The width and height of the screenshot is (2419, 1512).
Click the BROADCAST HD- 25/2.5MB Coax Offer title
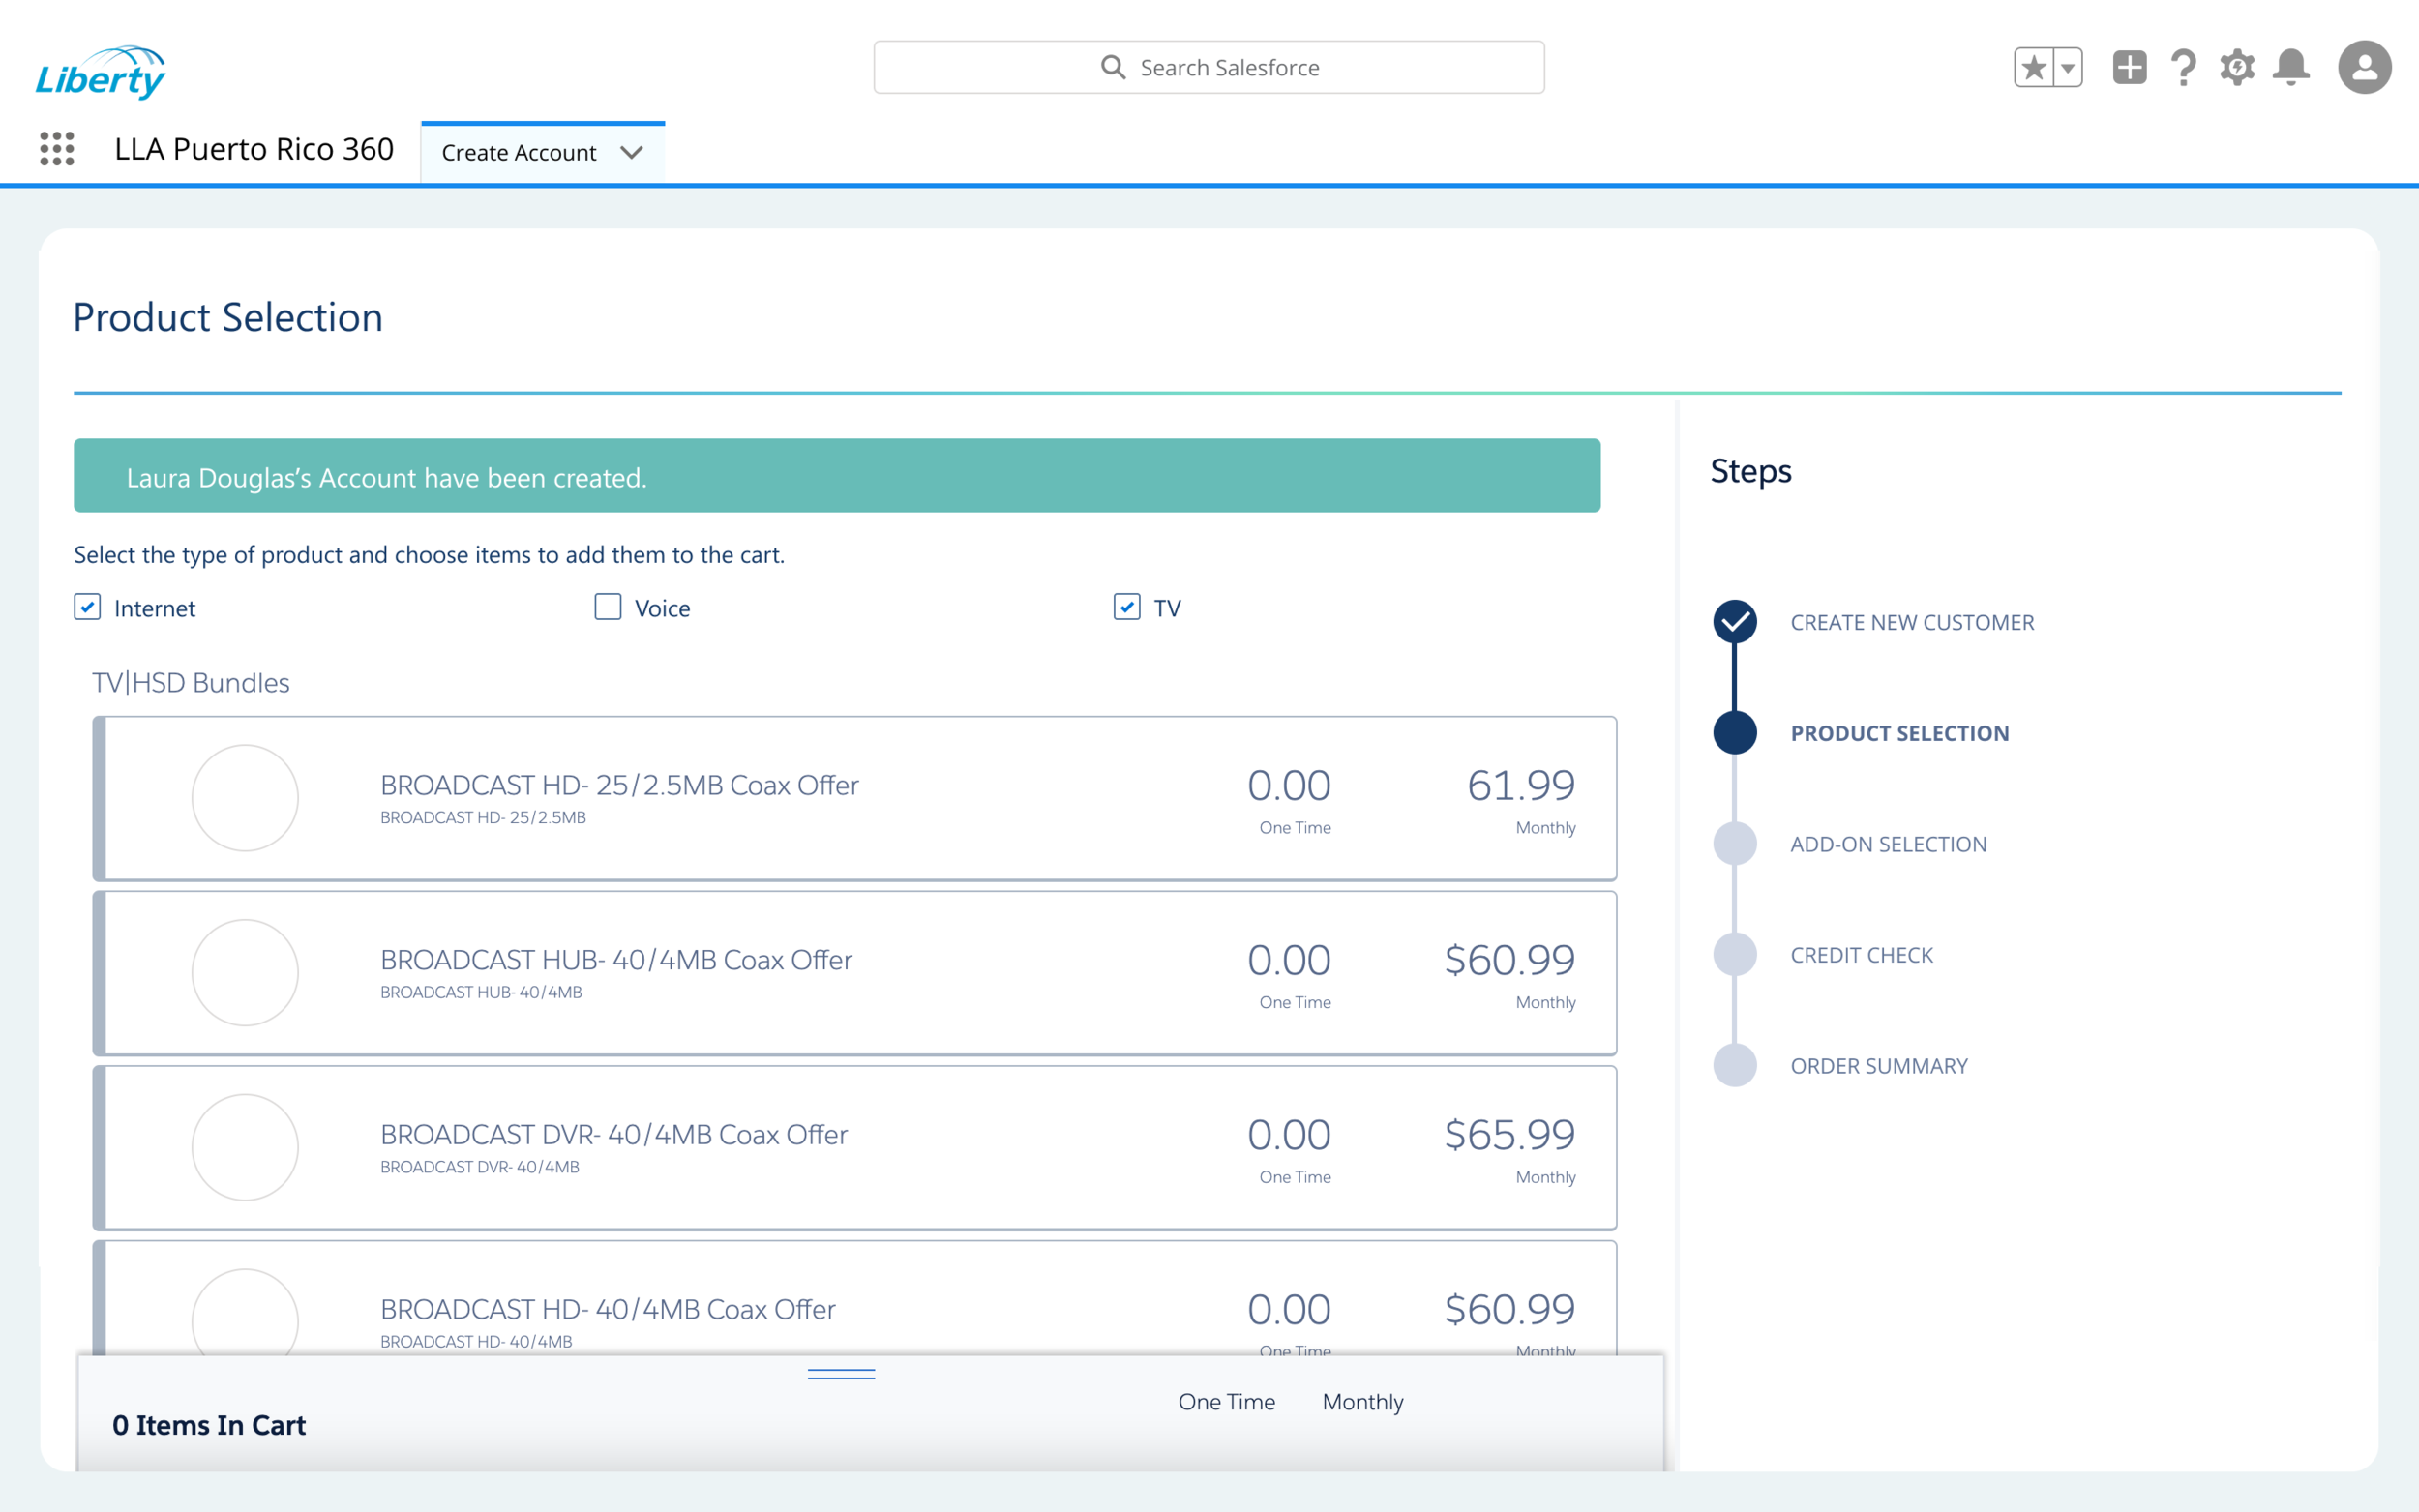[619, 785]
